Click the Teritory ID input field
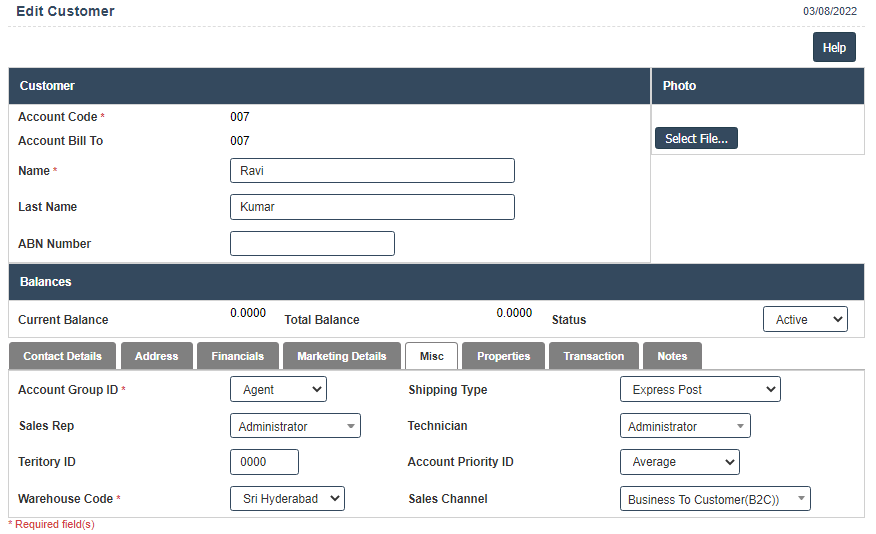876x534 pixels. pyautogui.click(x=264, y=462)
